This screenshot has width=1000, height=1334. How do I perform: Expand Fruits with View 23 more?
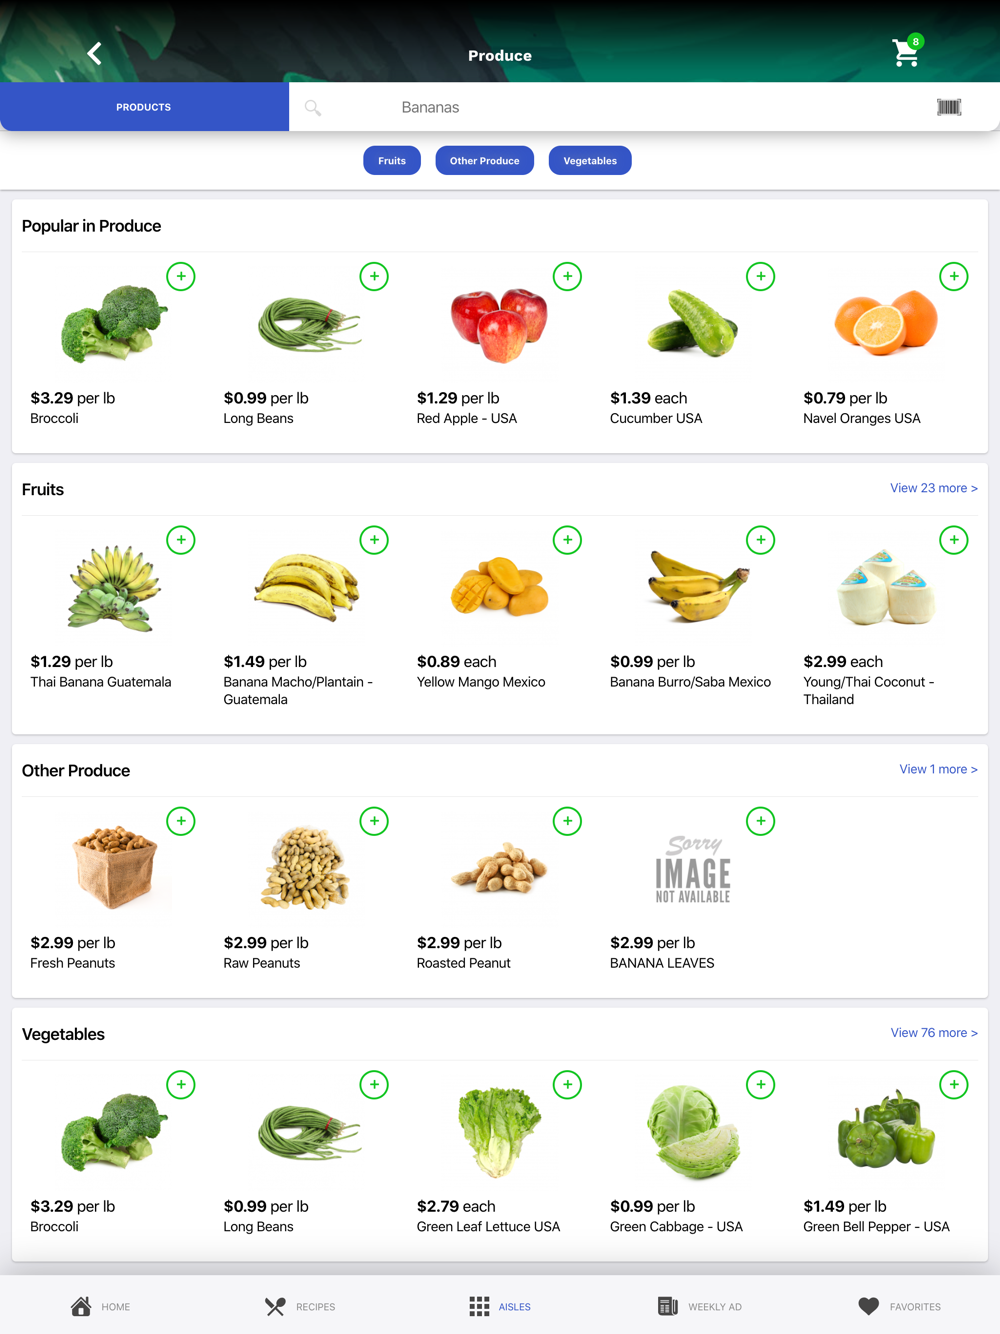(934, 488)
